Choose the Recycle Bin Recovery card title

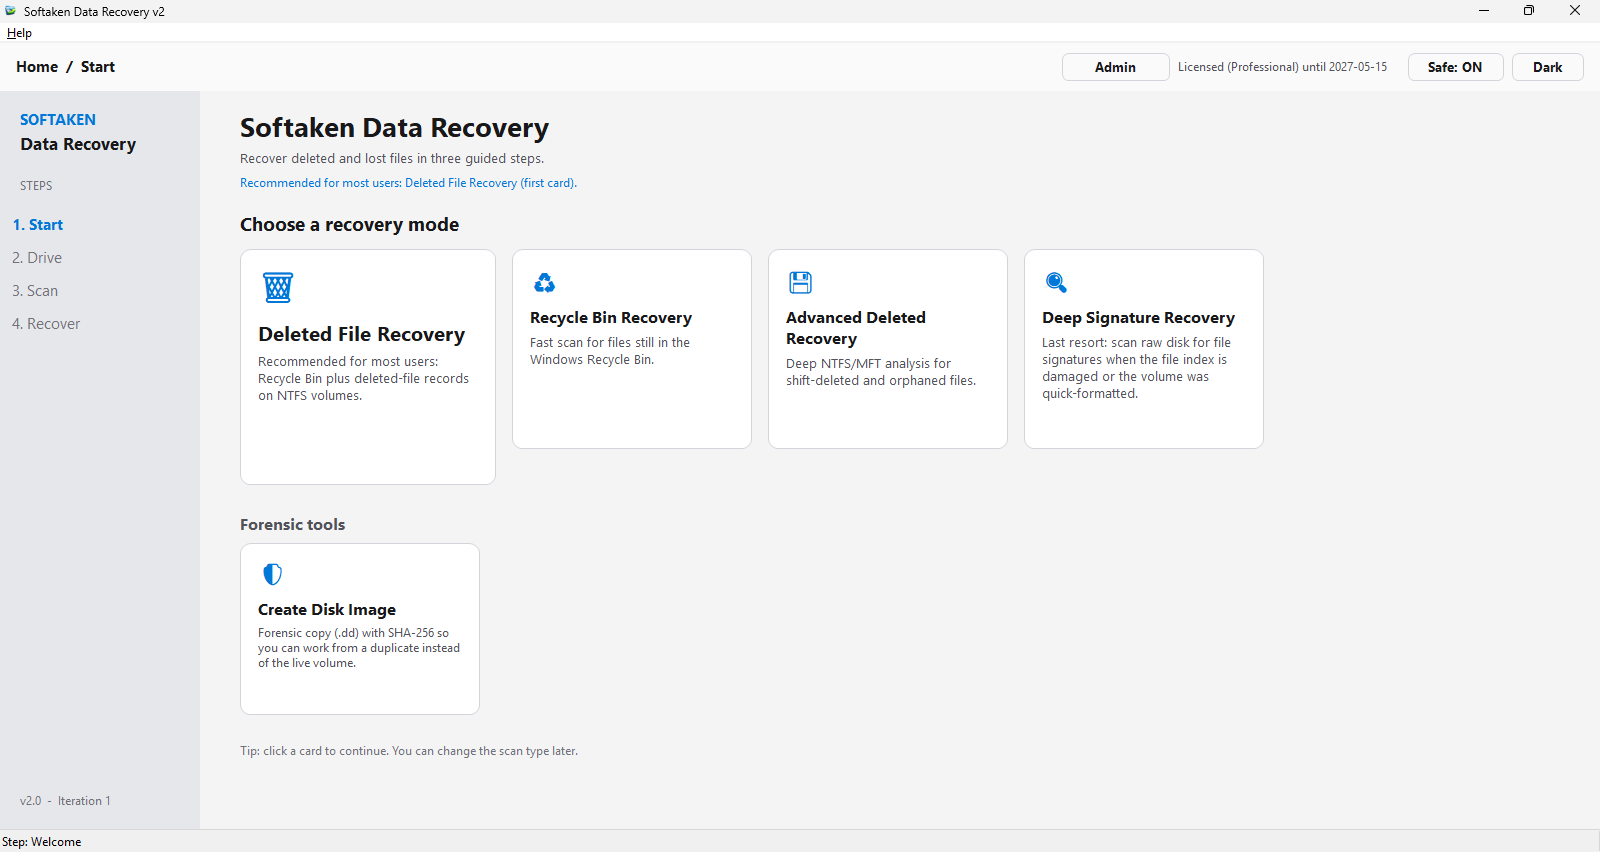click(611, 318)
